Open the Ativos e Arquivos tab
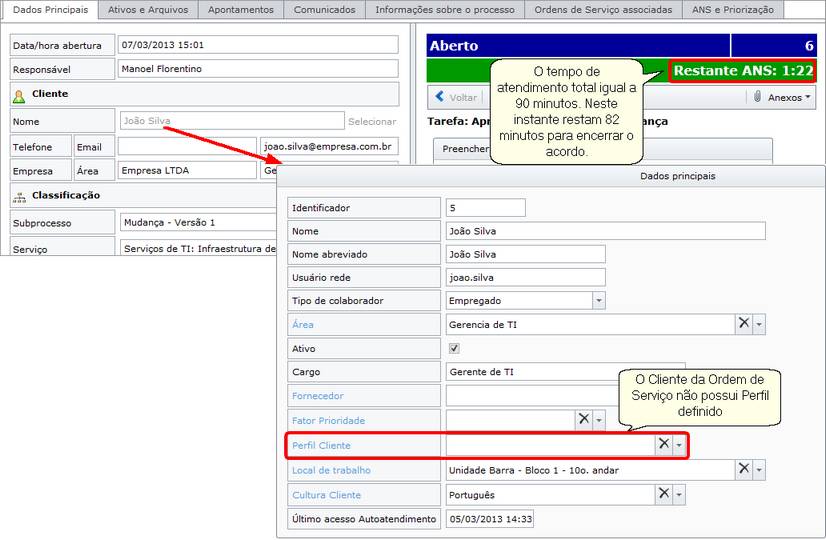The width and height of the screenshot is (826, 540). pyautogui.click(x=148, y=9)
